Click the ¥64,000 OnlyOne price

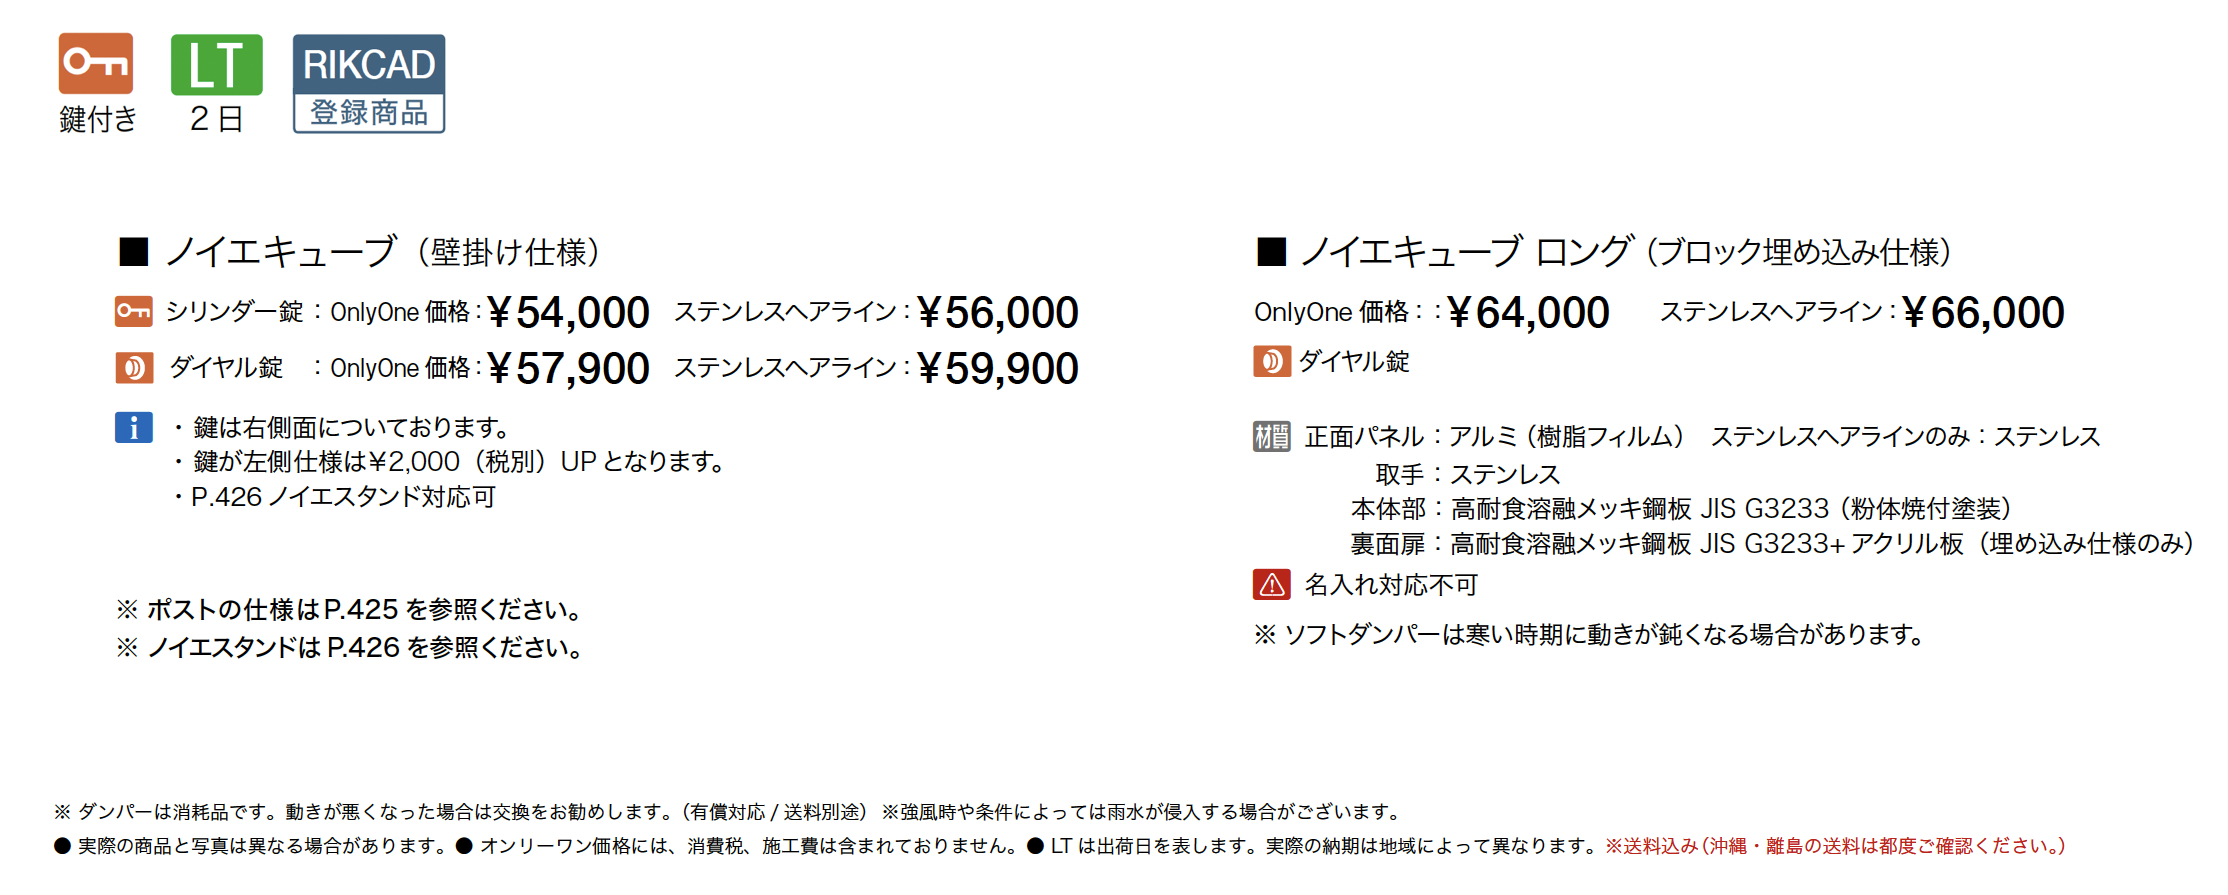pos(1528,313)
